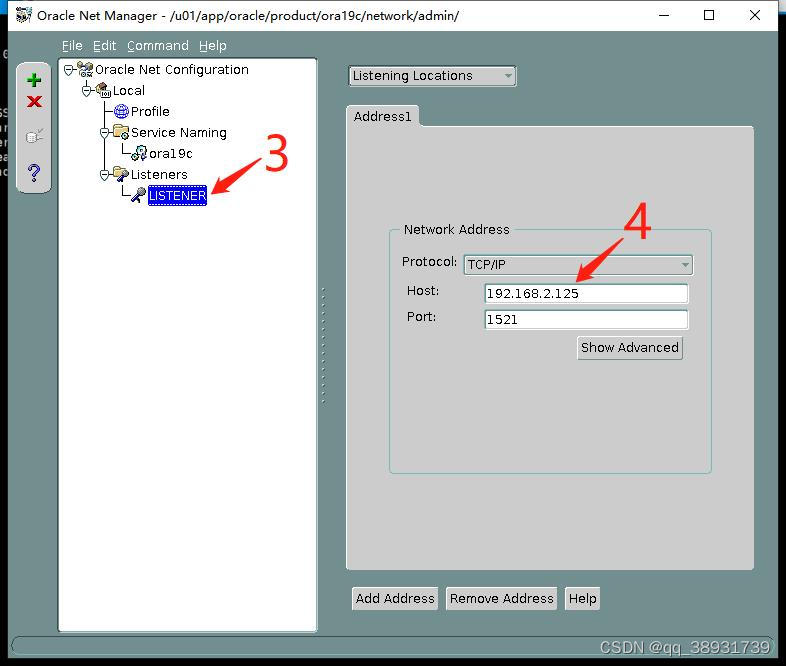786x666 pixels.
Task: Select the Oracle Net Configuration label
Action: [172, 69]
